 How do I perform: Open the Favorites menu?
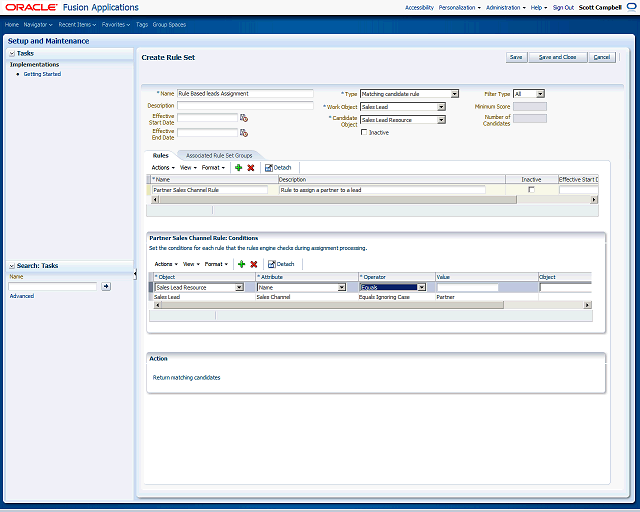click(116, 25)
